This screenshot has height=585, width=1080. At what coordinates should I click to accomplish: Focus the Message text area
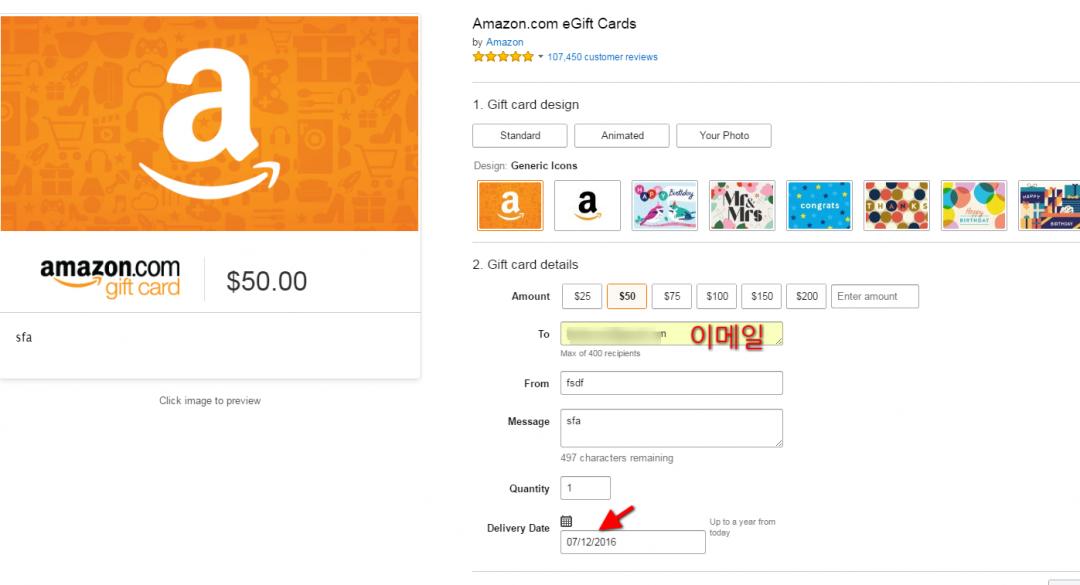pos(671,428)
